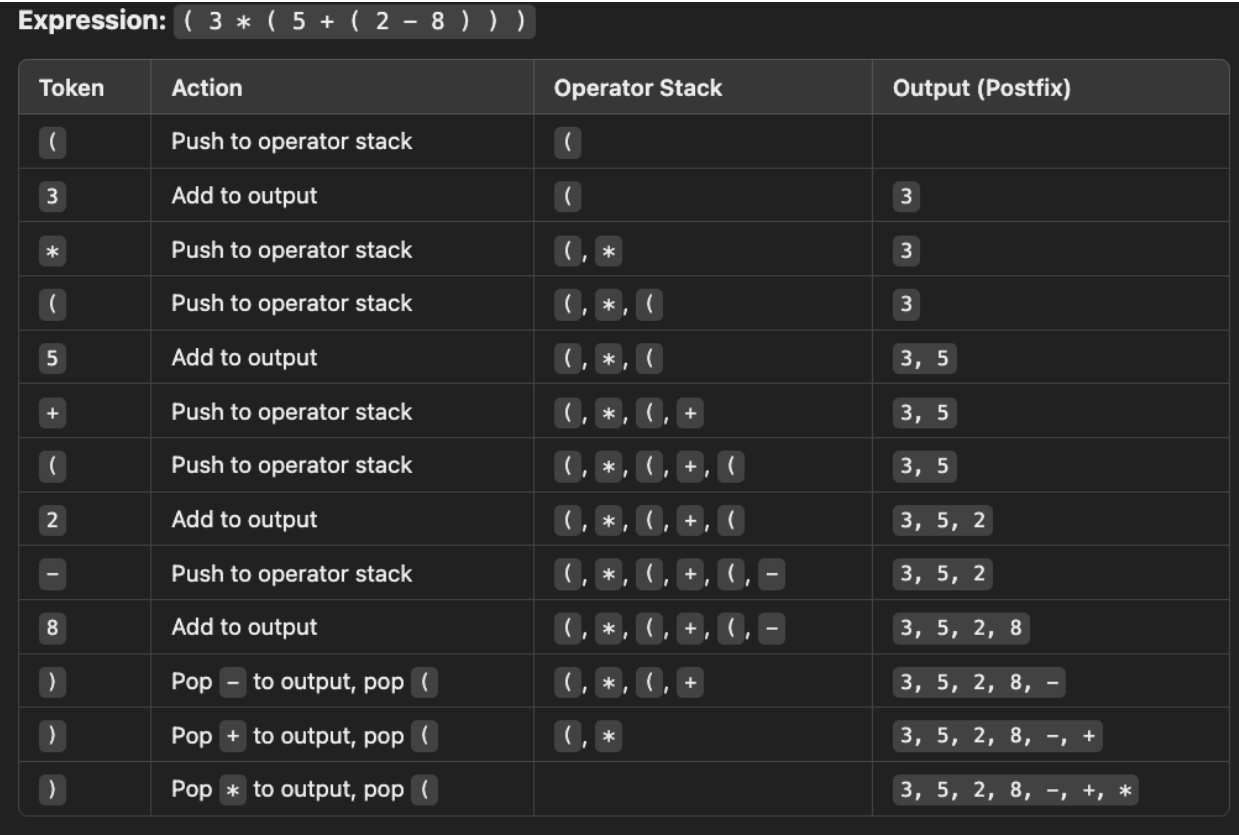1239x835 pixels.
Task: Click the Token column header
Action: [x=71, y=88]
